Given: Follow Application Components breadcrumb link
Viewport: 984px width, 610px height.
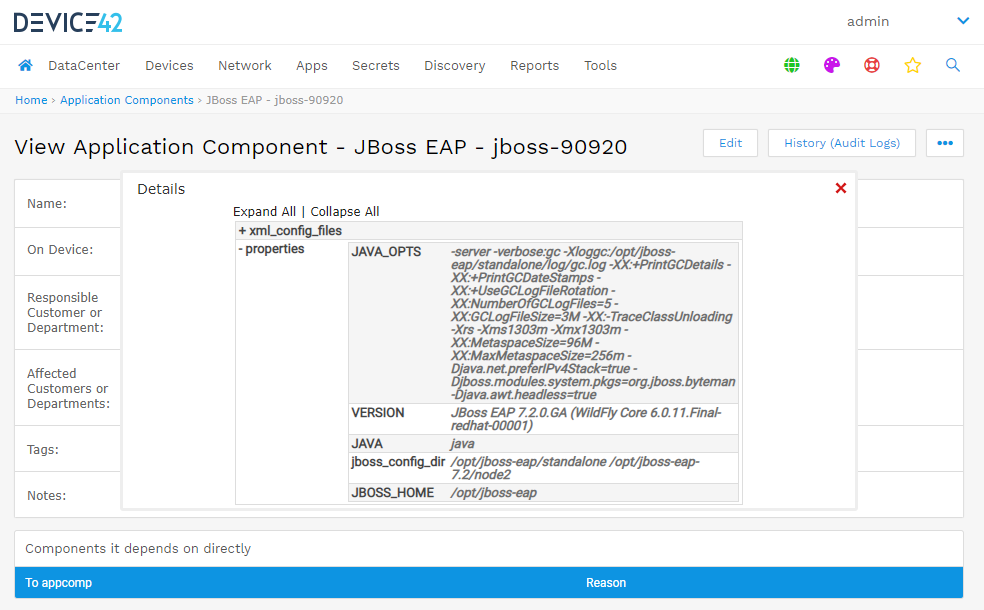Looking at the screenshot, I should 127,100.
